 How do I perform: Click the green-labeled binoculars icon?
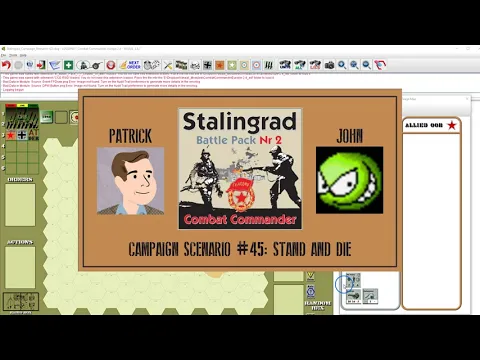[x=300, y=65]
